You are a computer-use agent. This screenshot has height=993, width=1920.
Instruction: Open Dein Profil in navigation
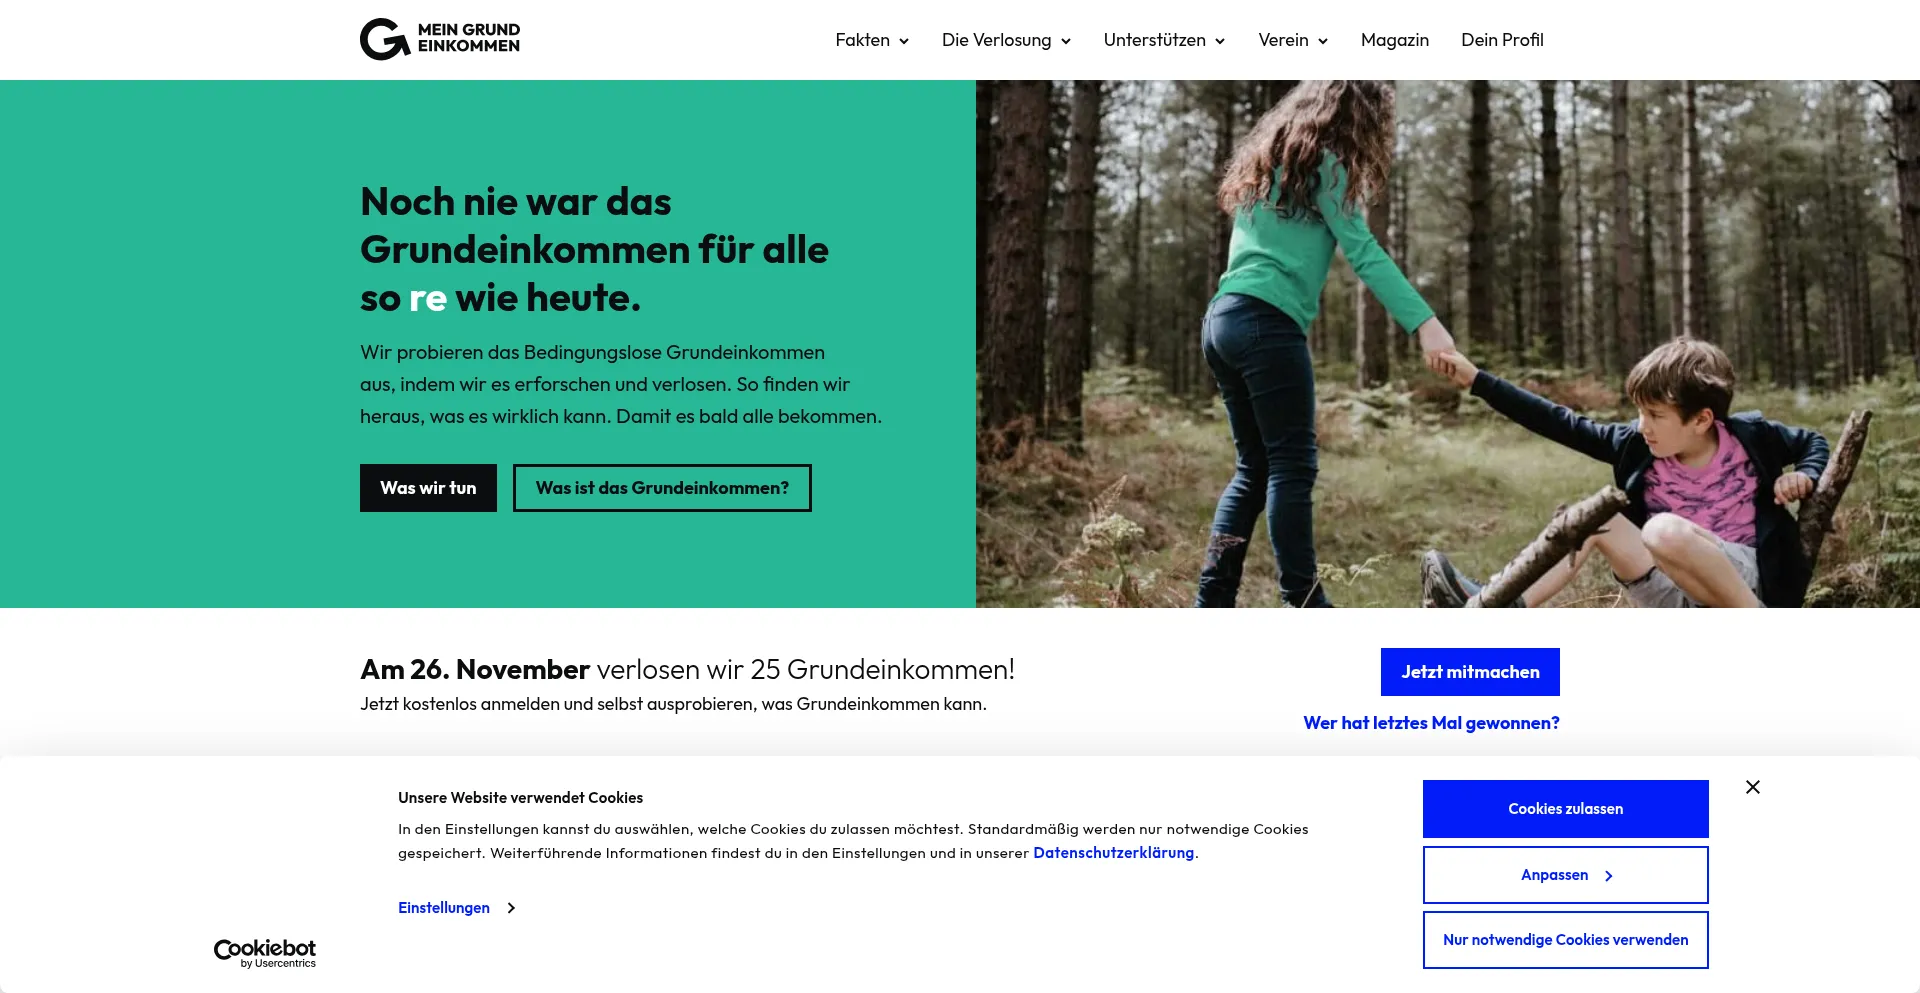(1502, 40)
